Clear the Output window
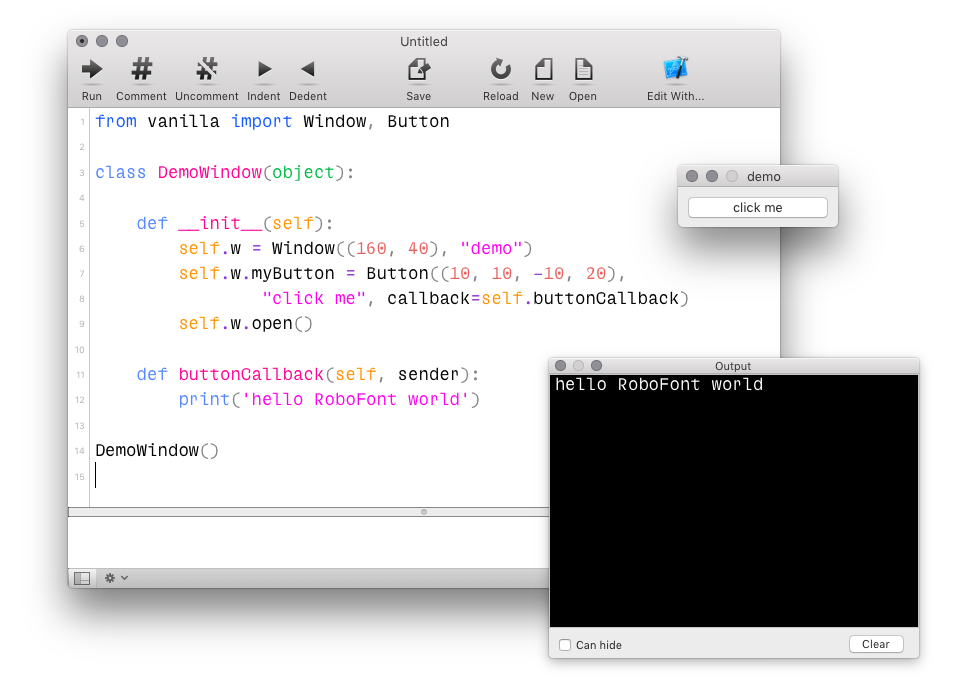Viewport: 972px width, 694px height. (x=875, y=644)
